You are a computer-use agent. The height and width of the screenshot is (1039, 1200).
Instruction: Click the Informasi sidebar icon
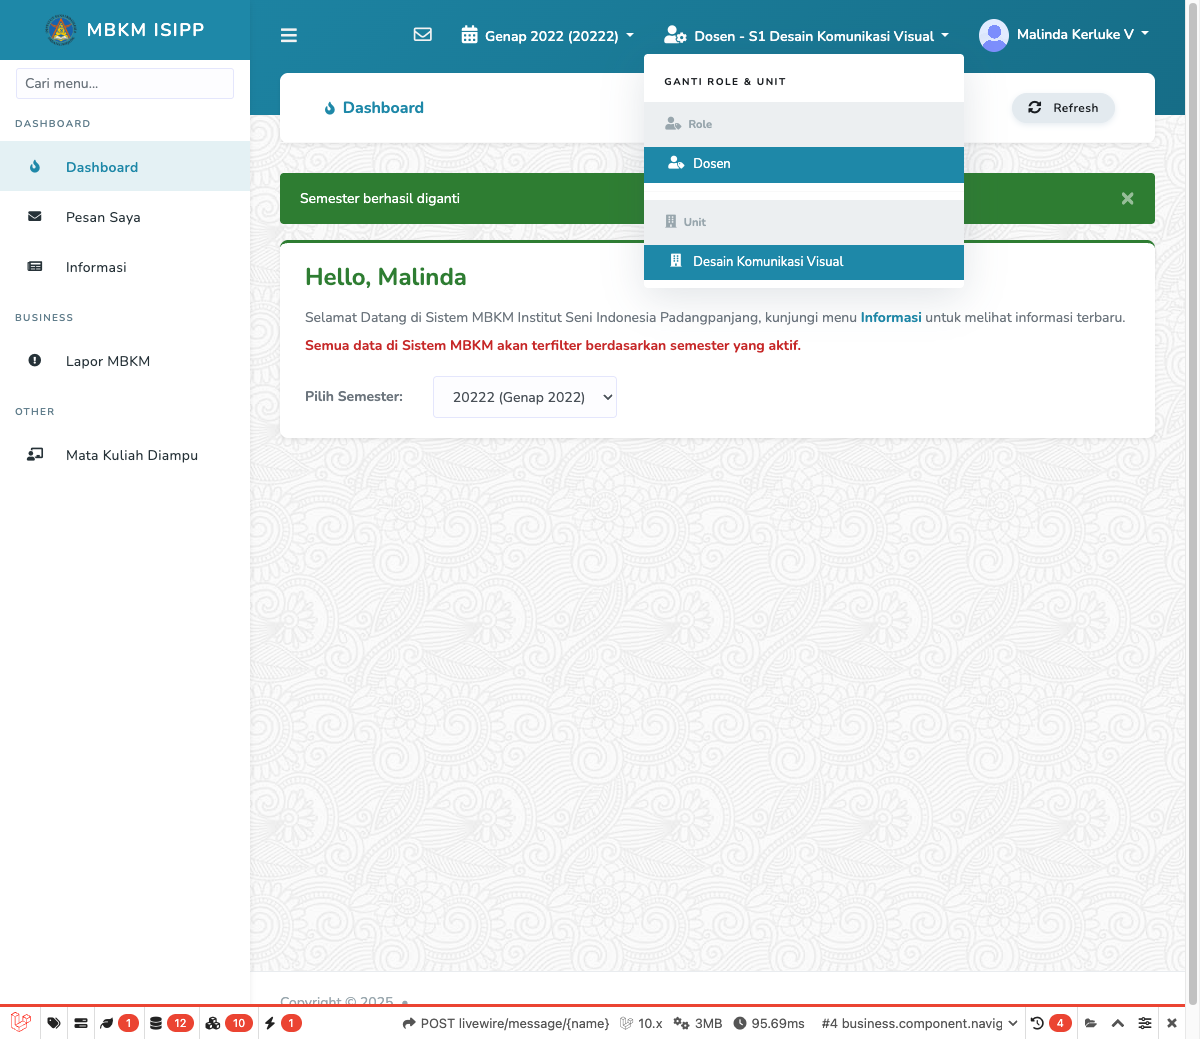[35, 267]
